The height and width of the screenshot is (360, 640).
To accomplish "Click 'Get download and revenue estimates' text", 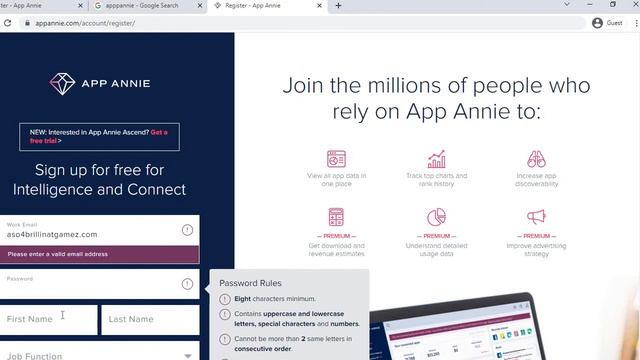I will (336, 250).
